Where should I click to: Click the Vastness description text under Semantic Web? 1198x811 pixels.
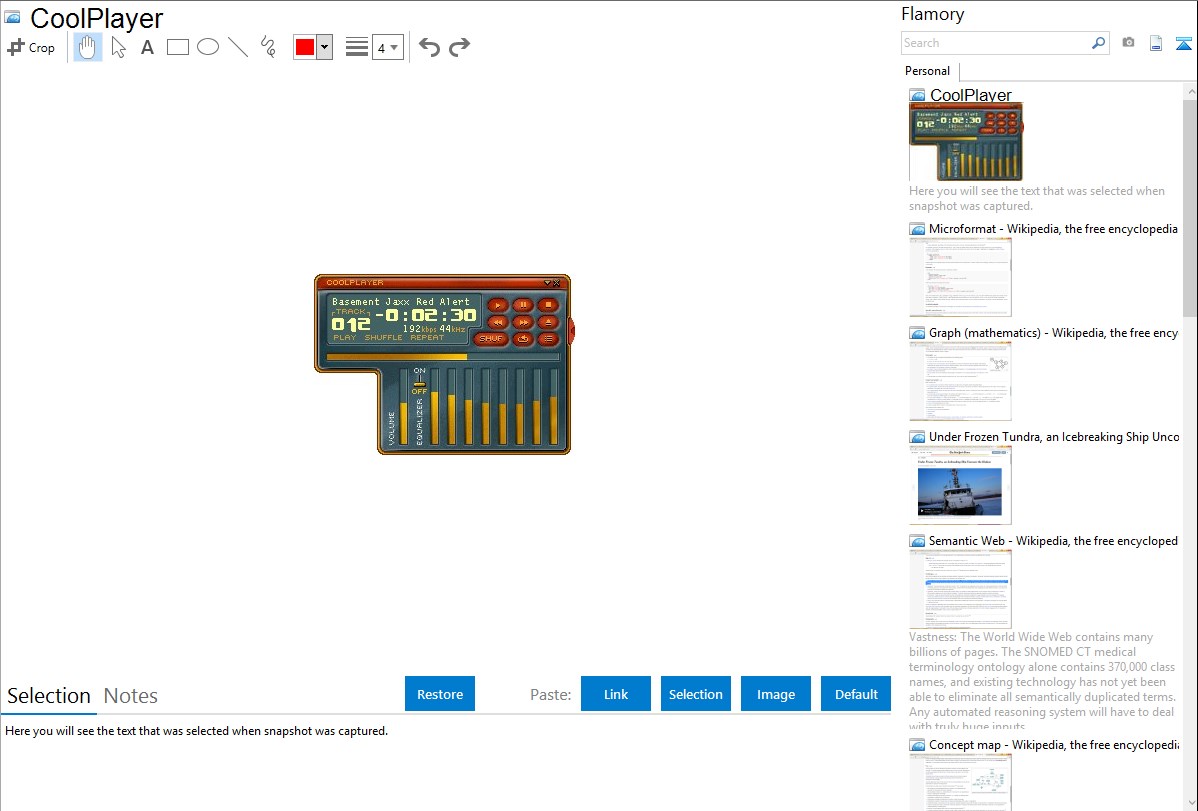1042,681
